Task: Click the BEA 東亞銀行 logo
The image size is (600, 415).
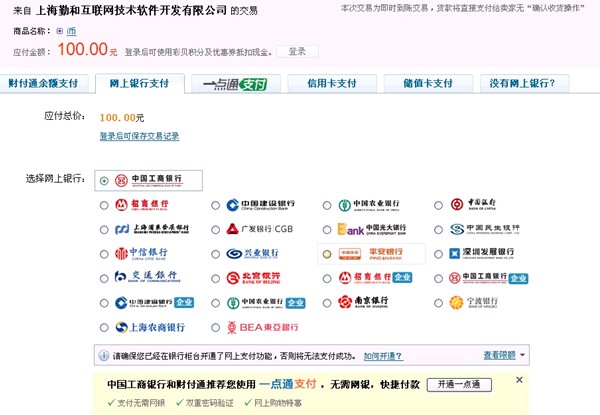Action: pos(262,327)
